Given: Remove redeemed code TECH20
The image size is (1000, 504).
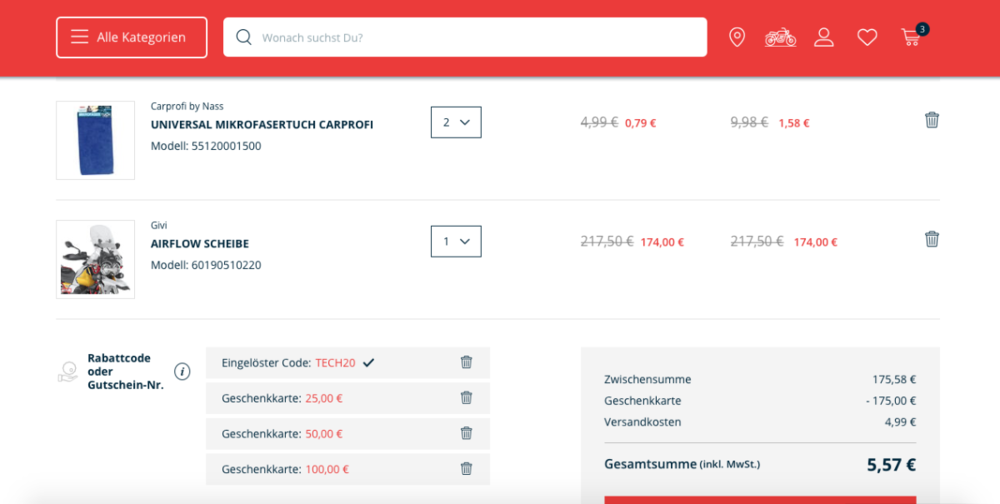Looking at the screenshot, I should (466, 362).
